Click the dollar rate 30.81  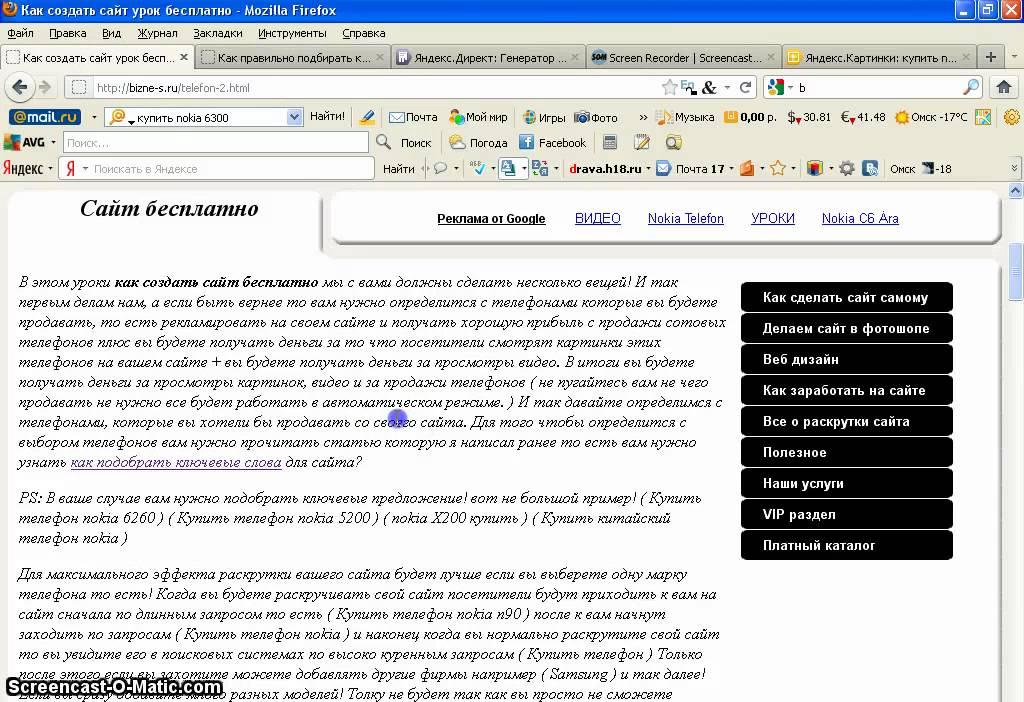click(809, 117)
